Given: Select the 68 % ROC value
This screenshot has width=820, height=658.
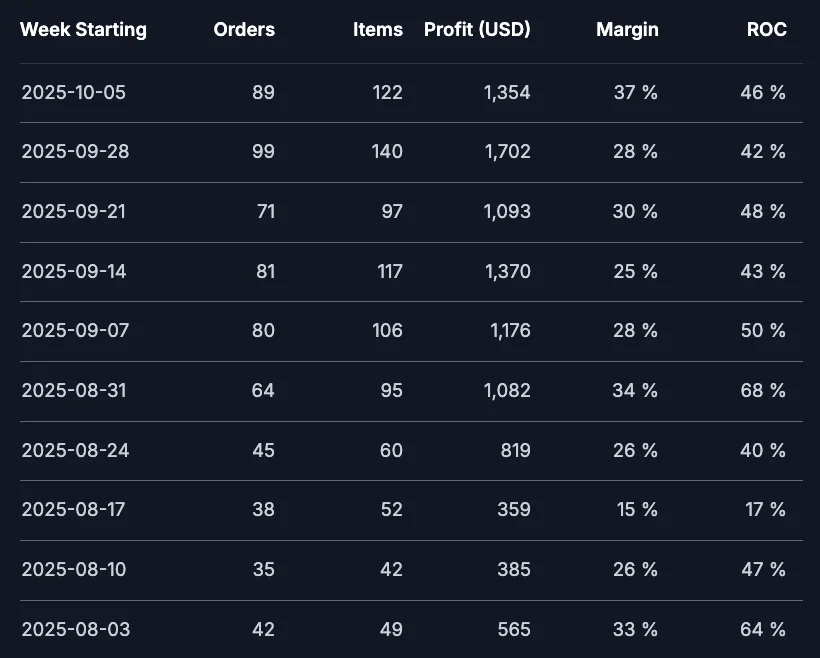Looking at the screenshot, I should [763, 391].
